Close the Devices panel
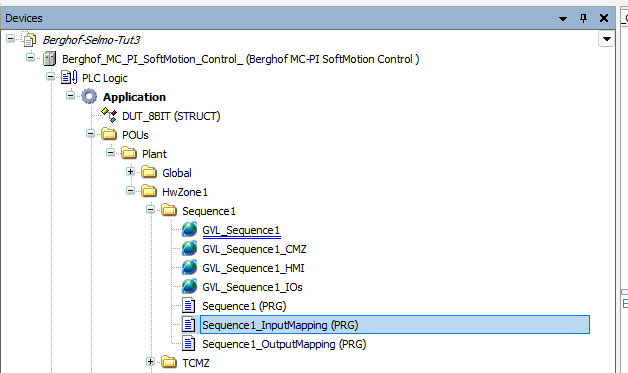The height and width of the screenshot is (373, 628). [604, 18]
